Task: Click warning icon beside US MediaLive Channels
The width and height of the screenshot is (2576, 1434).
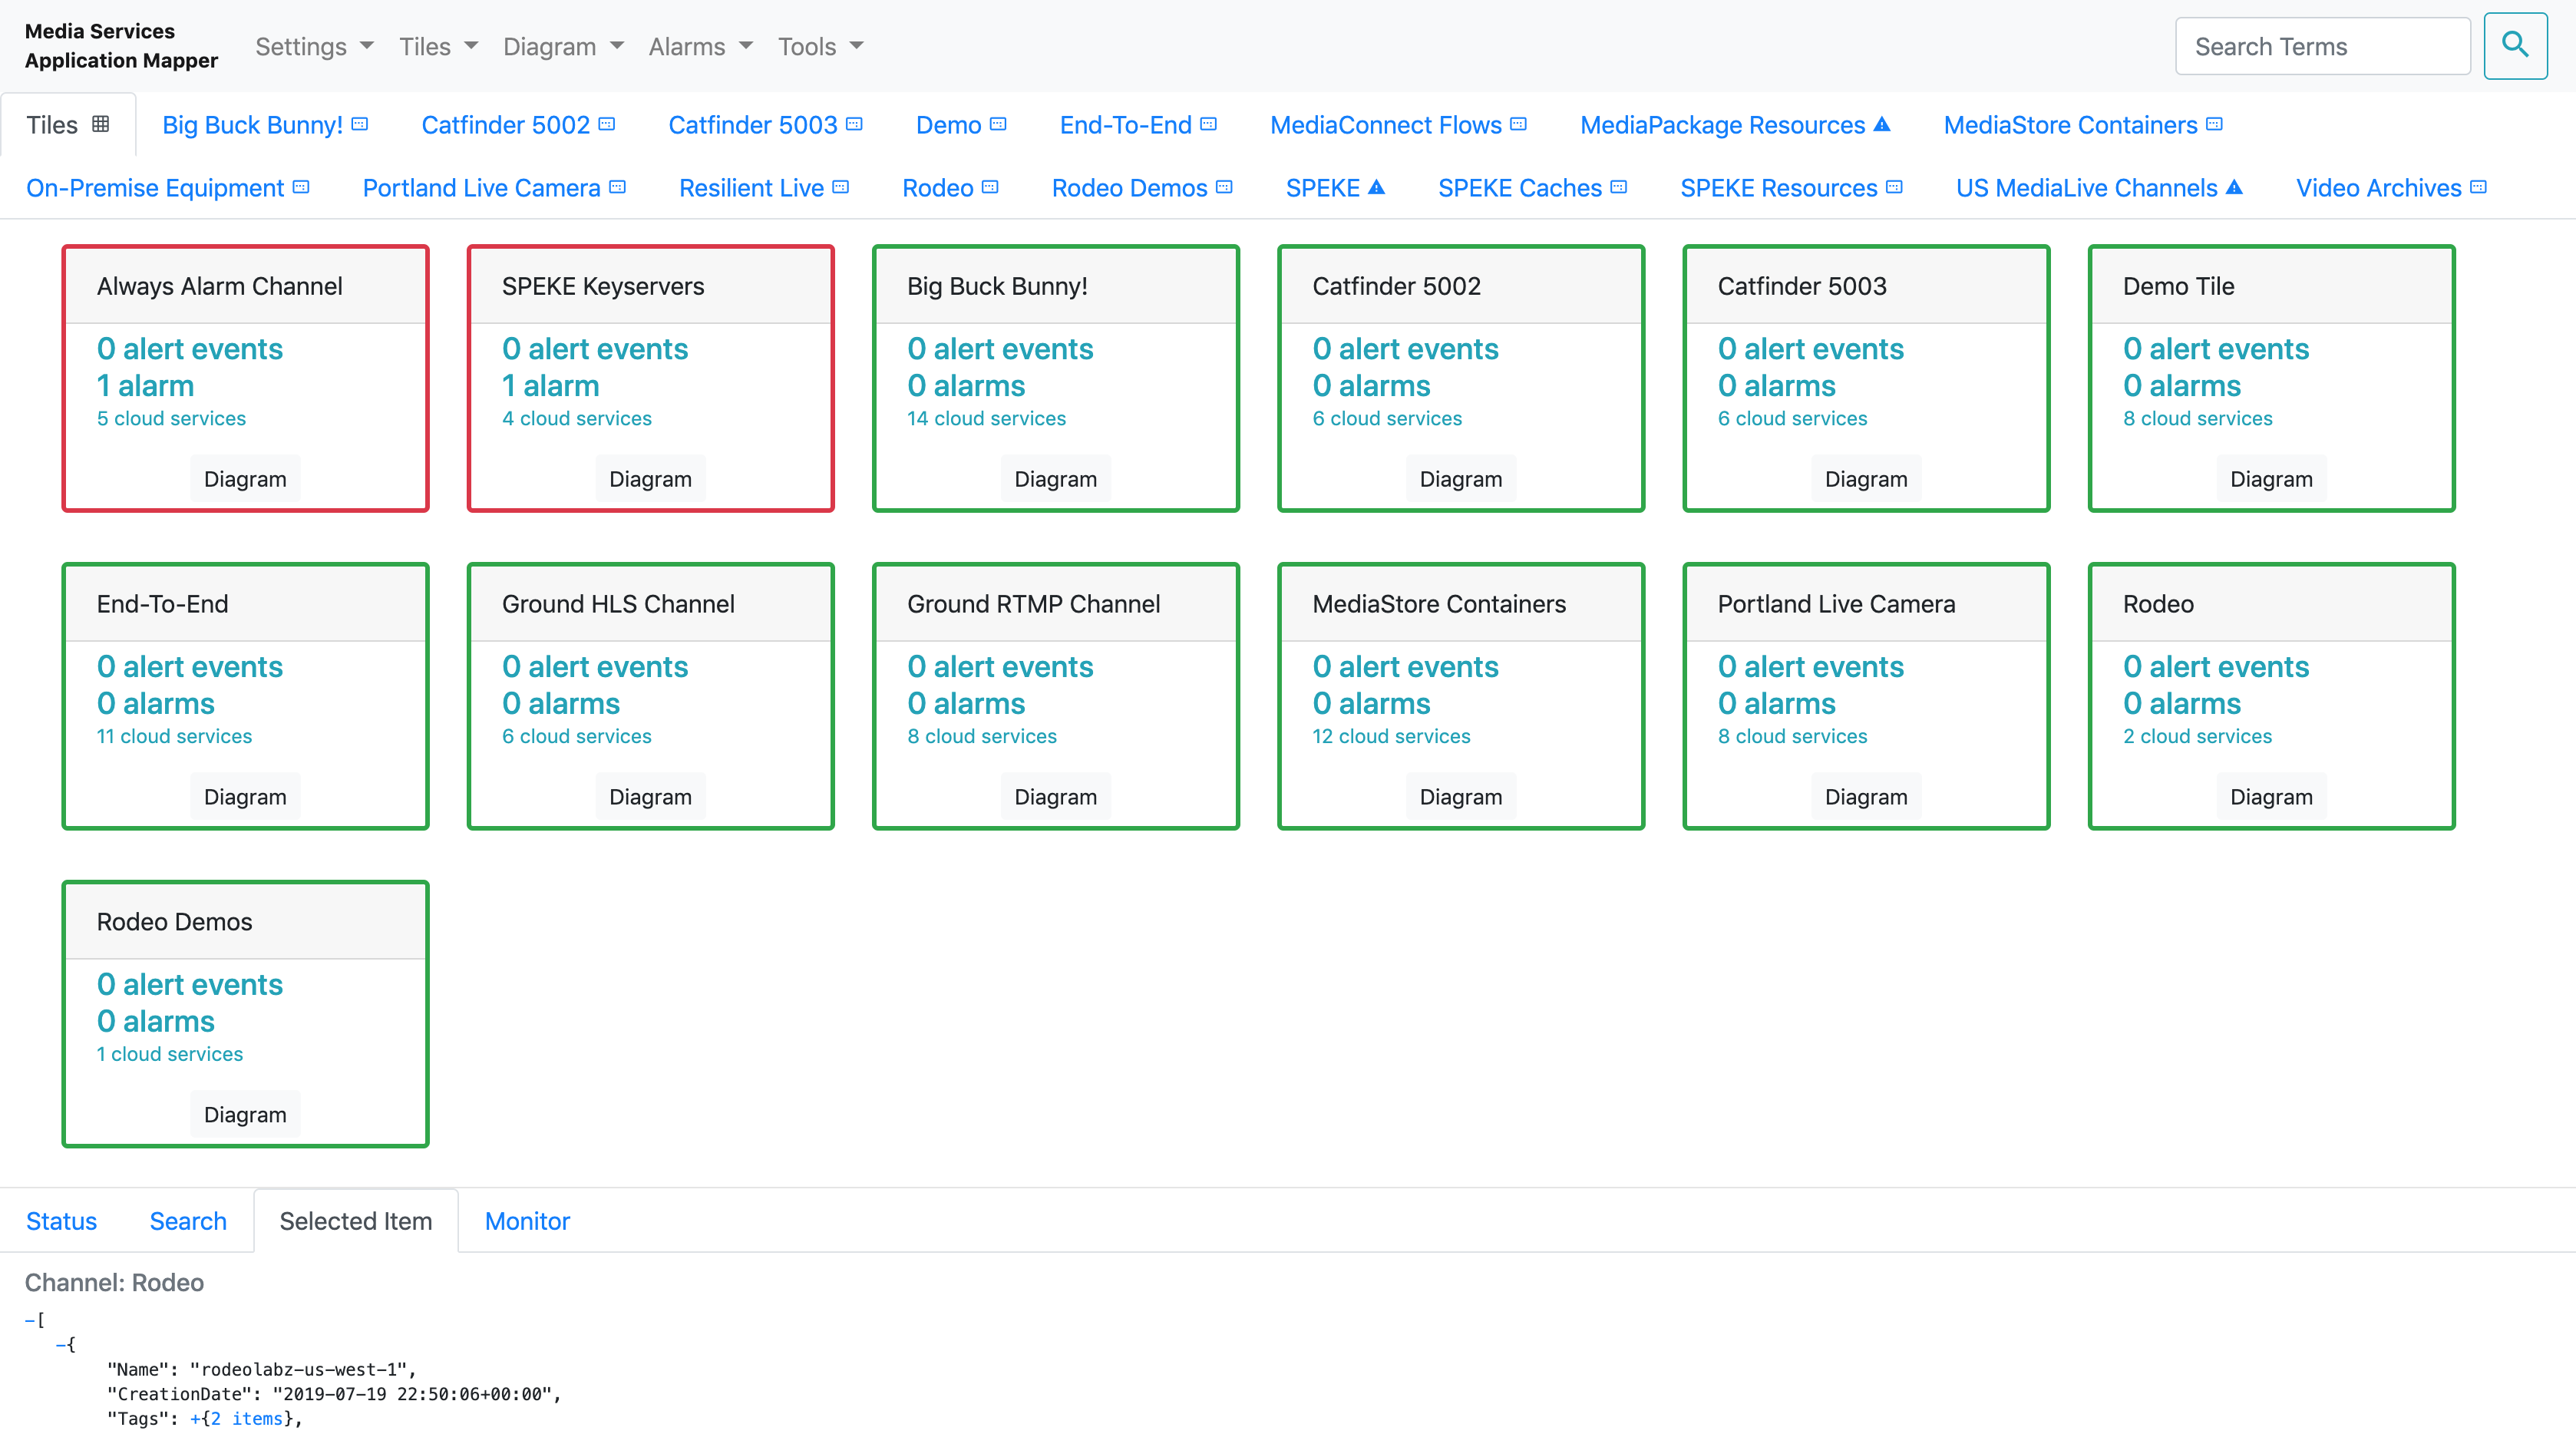Action: click(2235, 187)
